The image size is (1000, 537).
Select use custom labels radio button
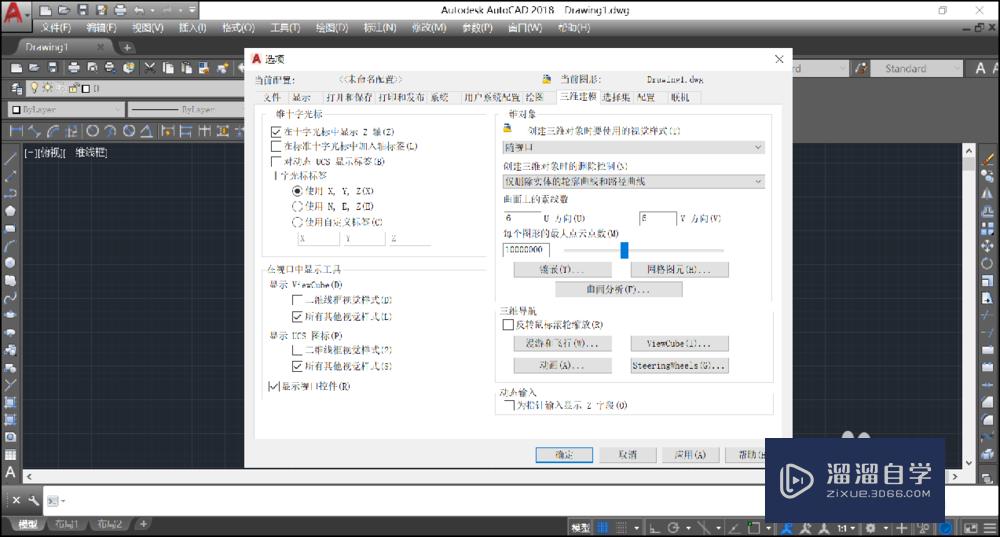pyautogui.click(x=297, y=222)
